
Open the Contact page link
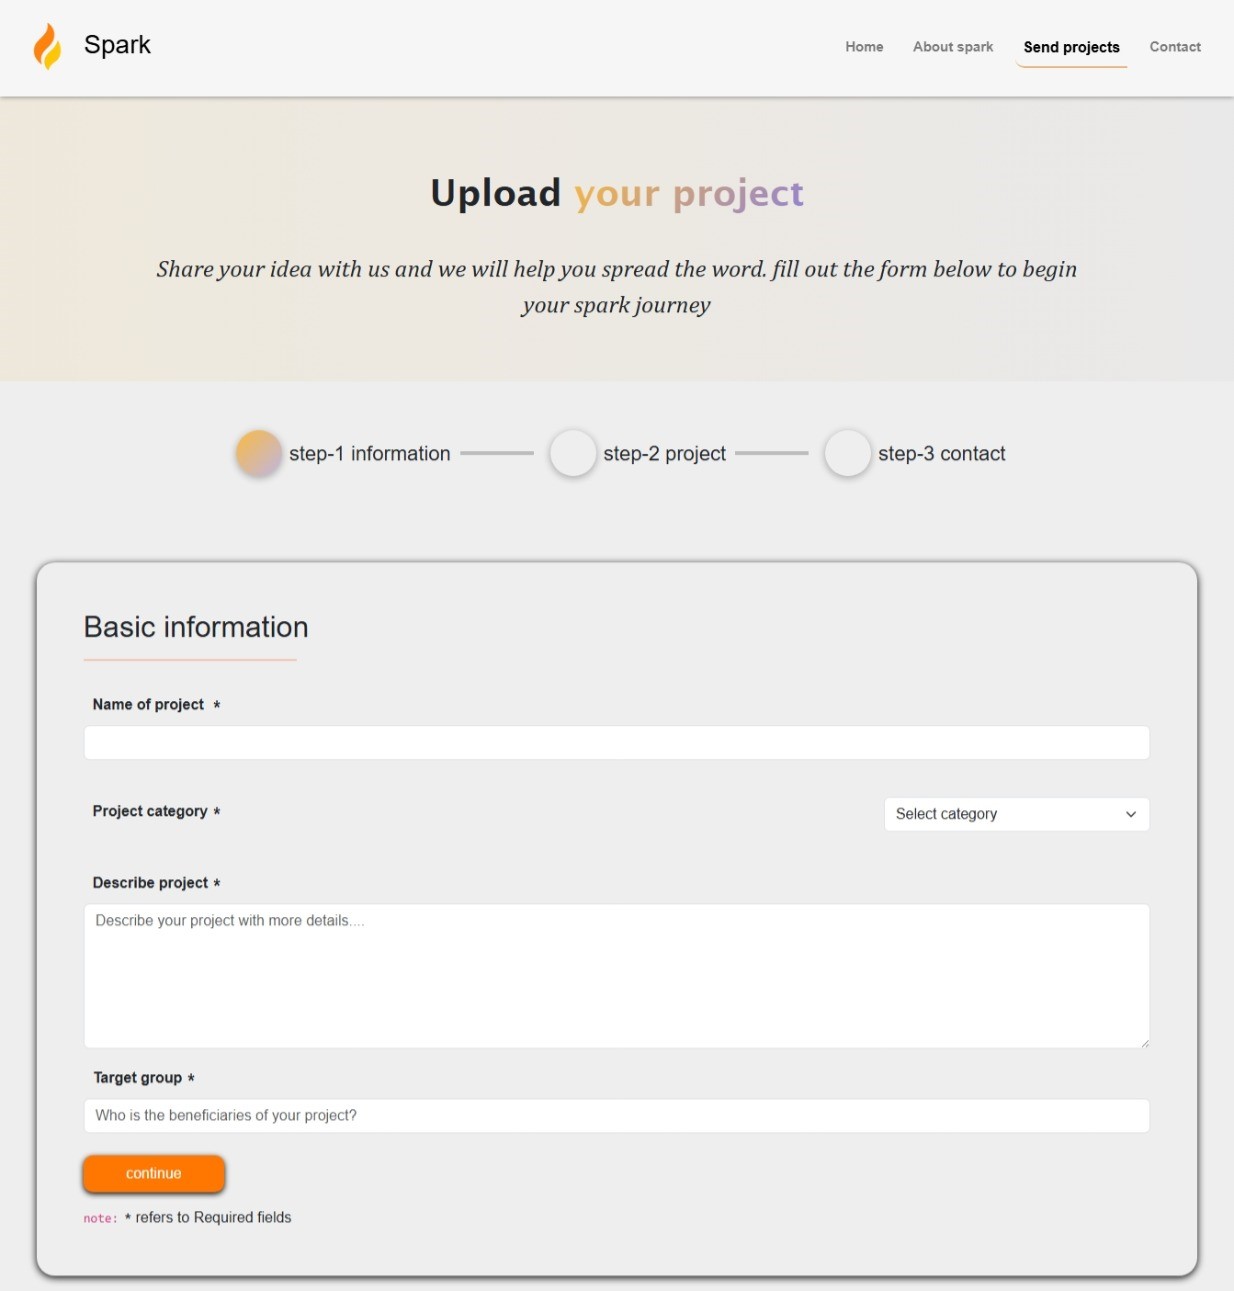[1175, 47]
